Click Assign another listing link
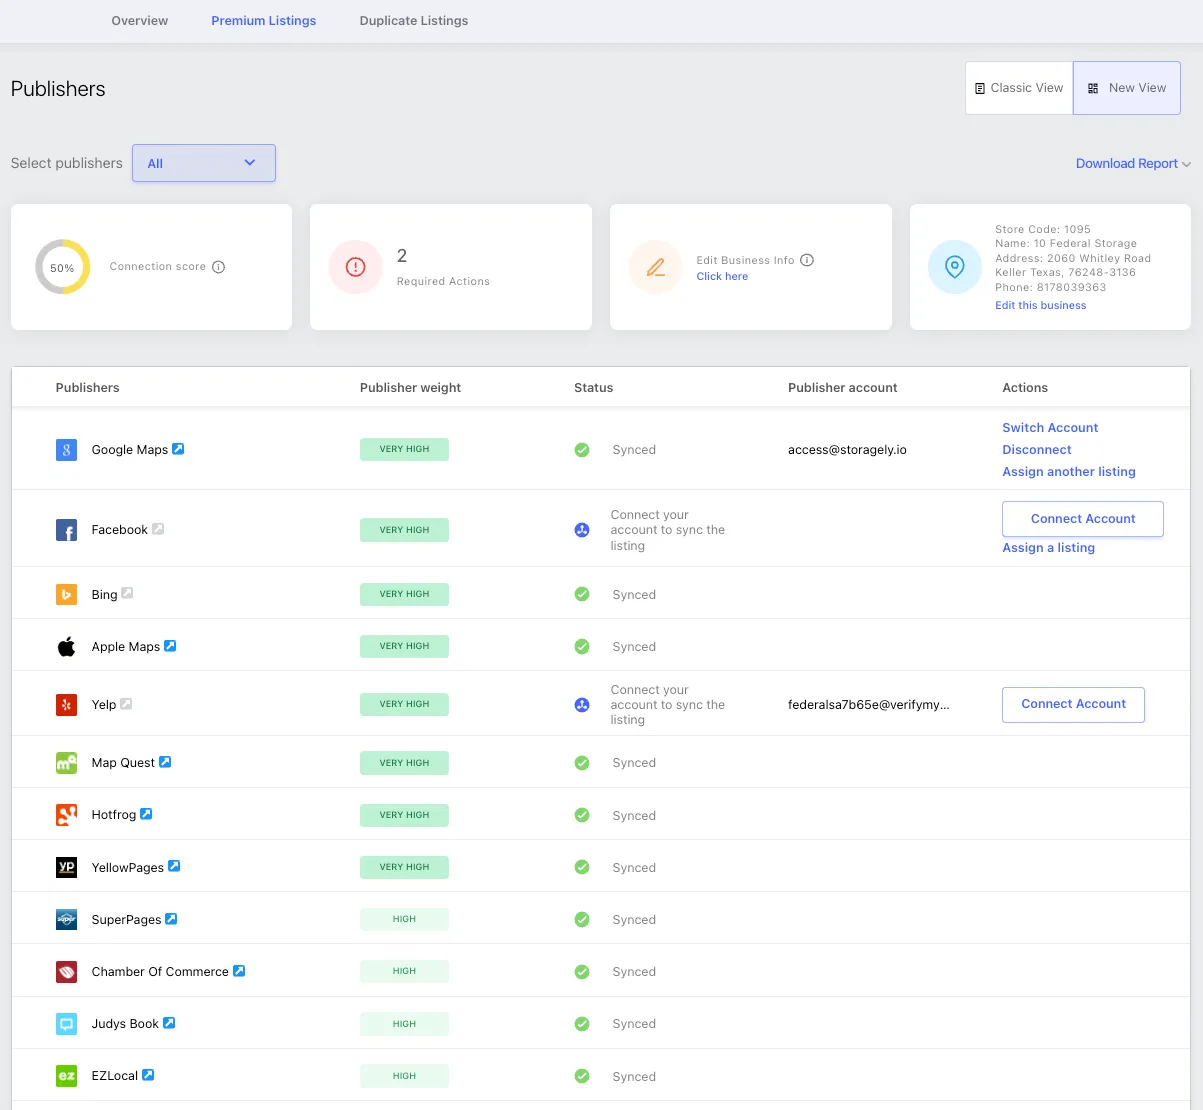 [x=1069, y=472]
